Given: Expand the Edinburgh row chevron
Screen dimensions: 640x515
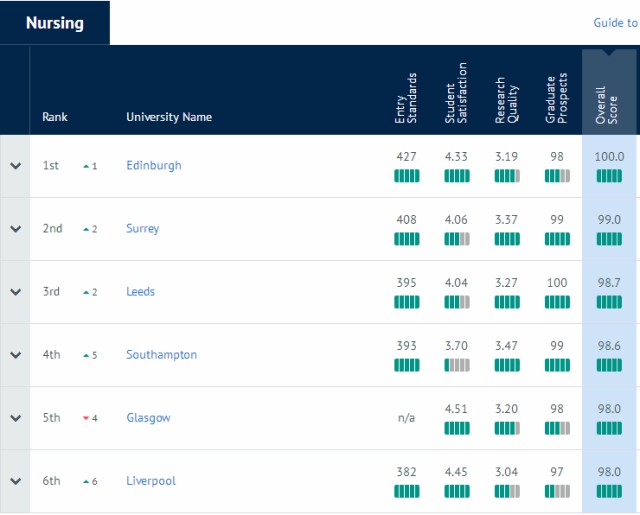Looking at the screenshot, I should [x=16, y=166].
